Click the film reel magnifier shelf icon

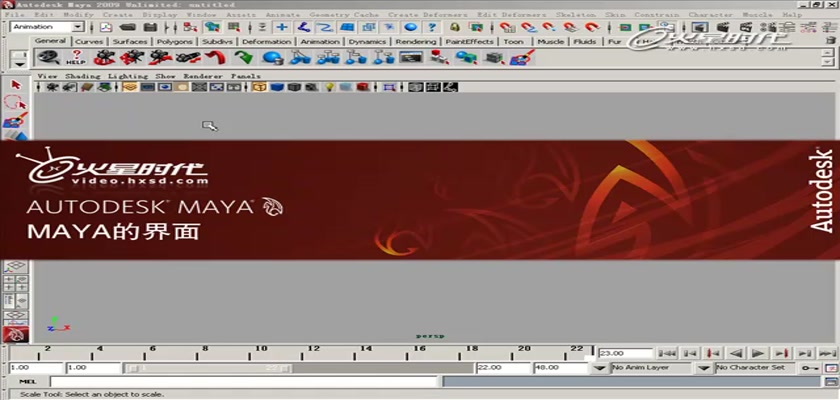click(49, 57)
